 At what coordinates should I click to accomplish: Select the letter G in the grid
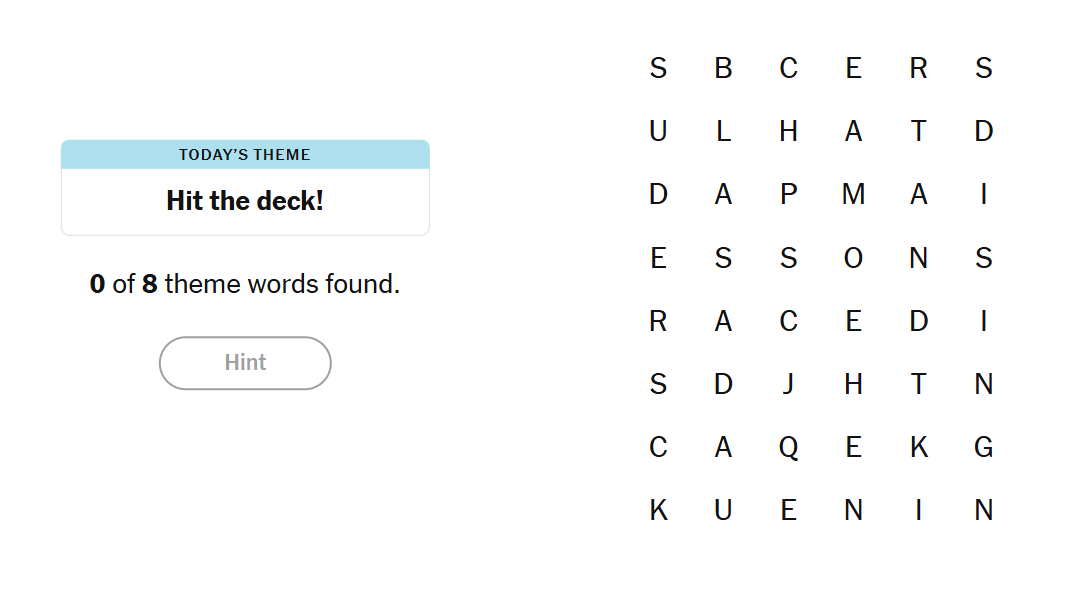click(983, 448)
